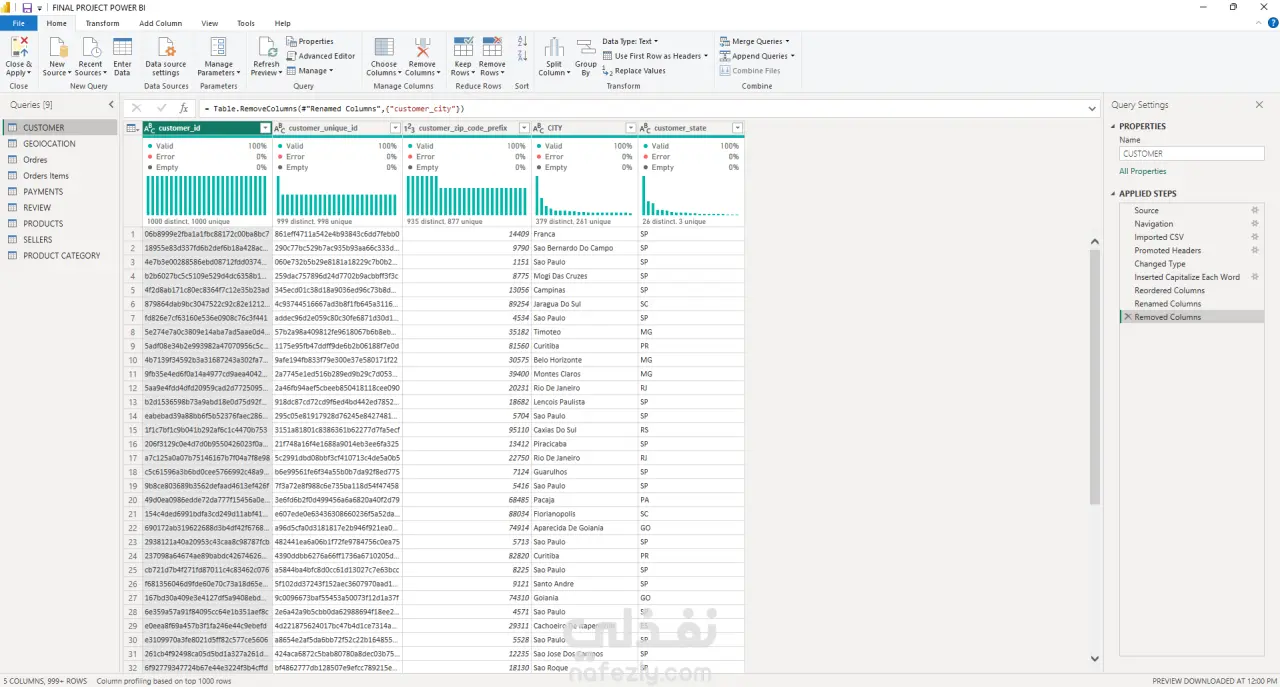Click the Keep Rows icon
The height and width of the screenshot is (687, 1280).
(463, 48)
